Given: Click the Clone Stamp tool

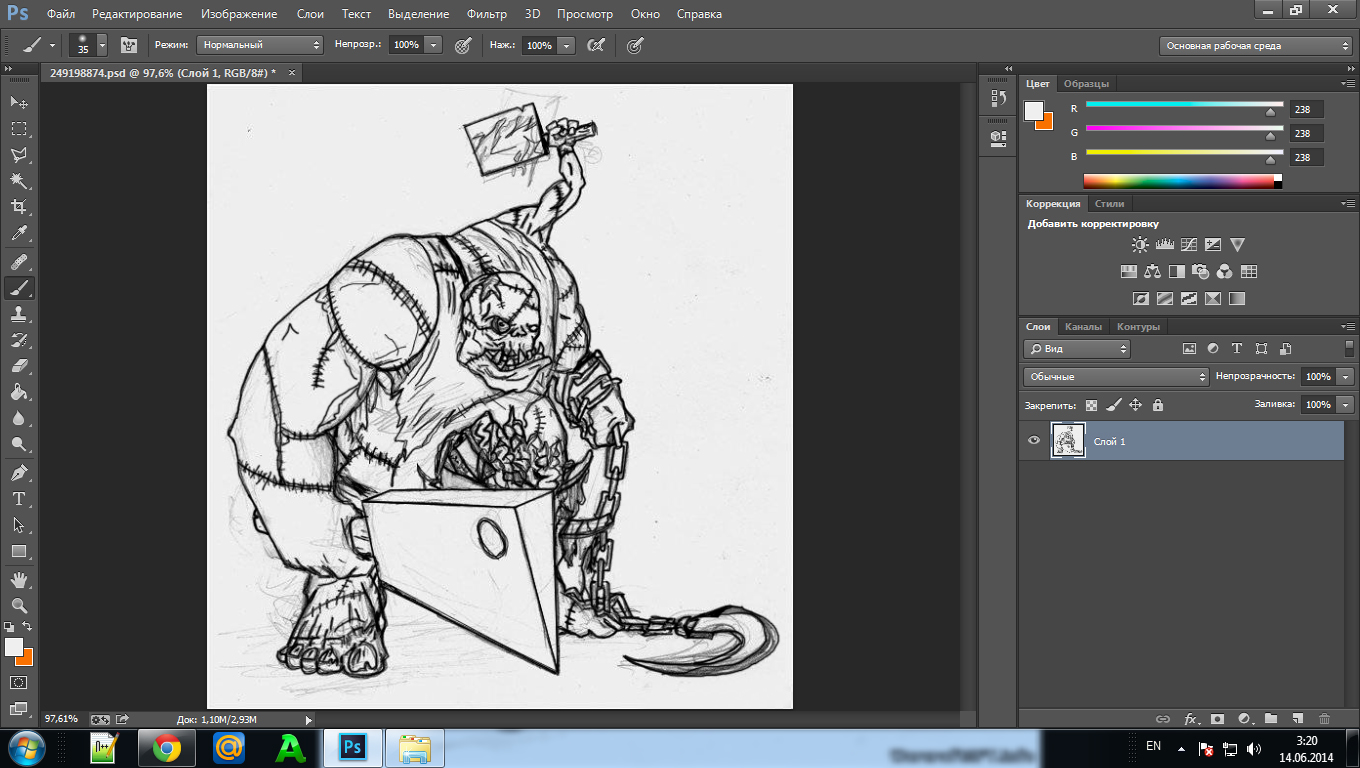Looking at the screenshot, I should (x=19, y=314).
